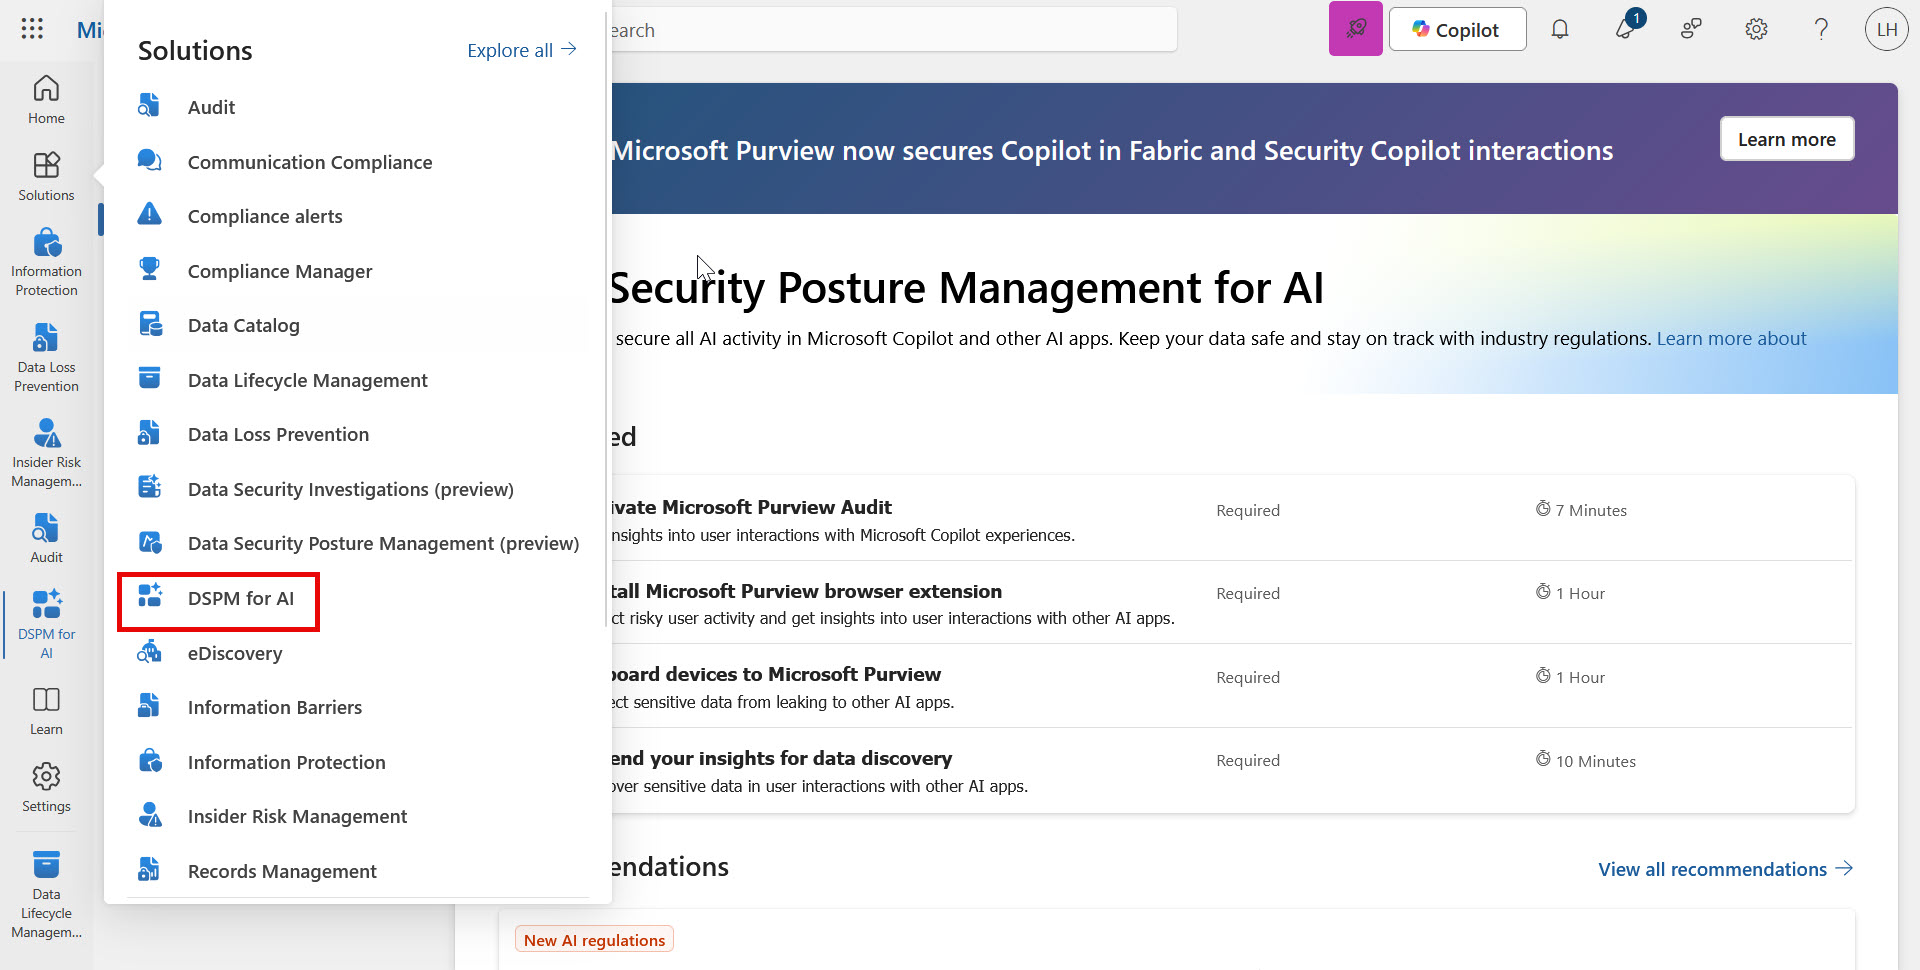This screenshot has width=1920, height=970.
Task: Click the Data Security Investigations icon
Action: pos(149,488)
